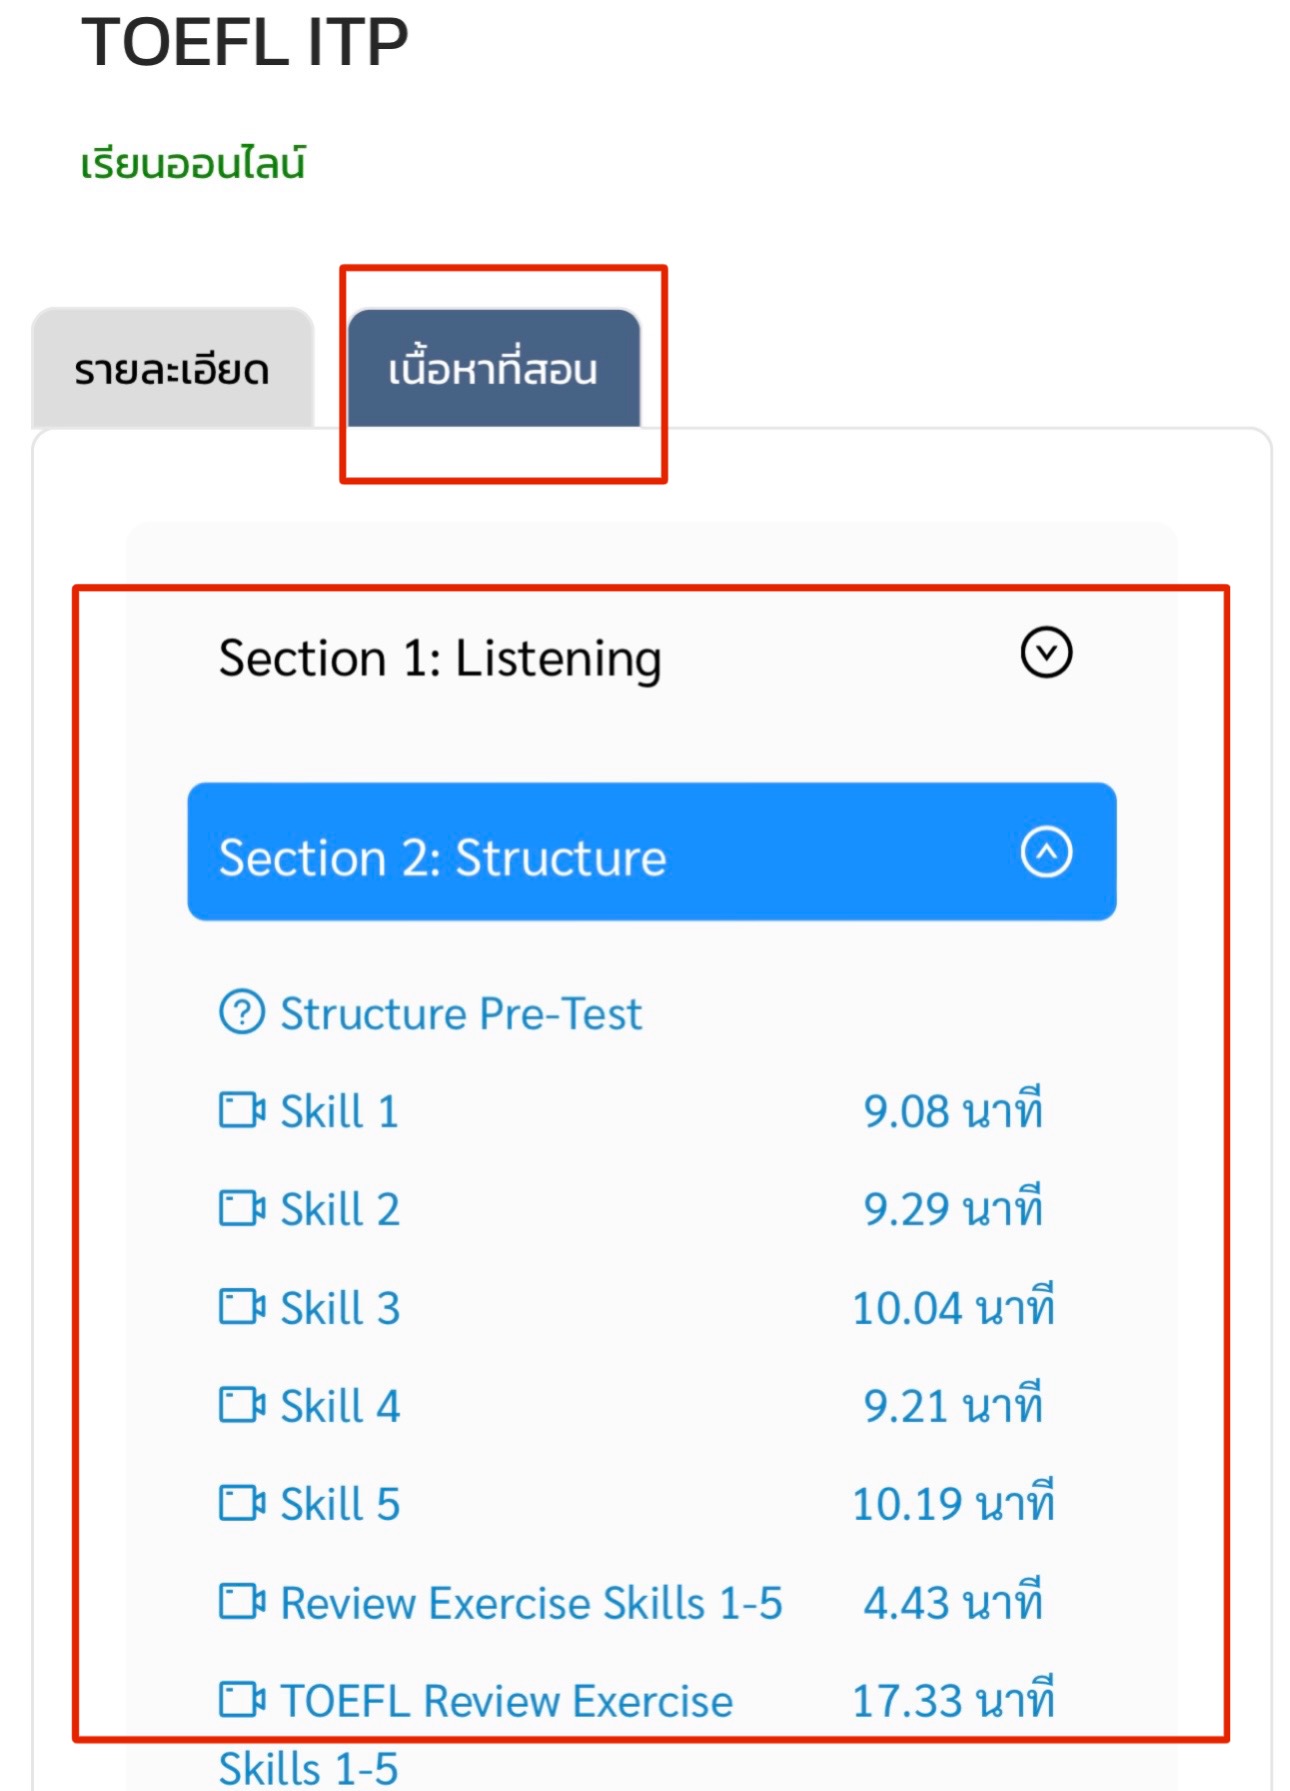Image resolution: width=1290 pixels, height=1791 pixels.
Task: Collapse Section 2: Structure with chevron-up icon
Action: [x=1046, y=852]
